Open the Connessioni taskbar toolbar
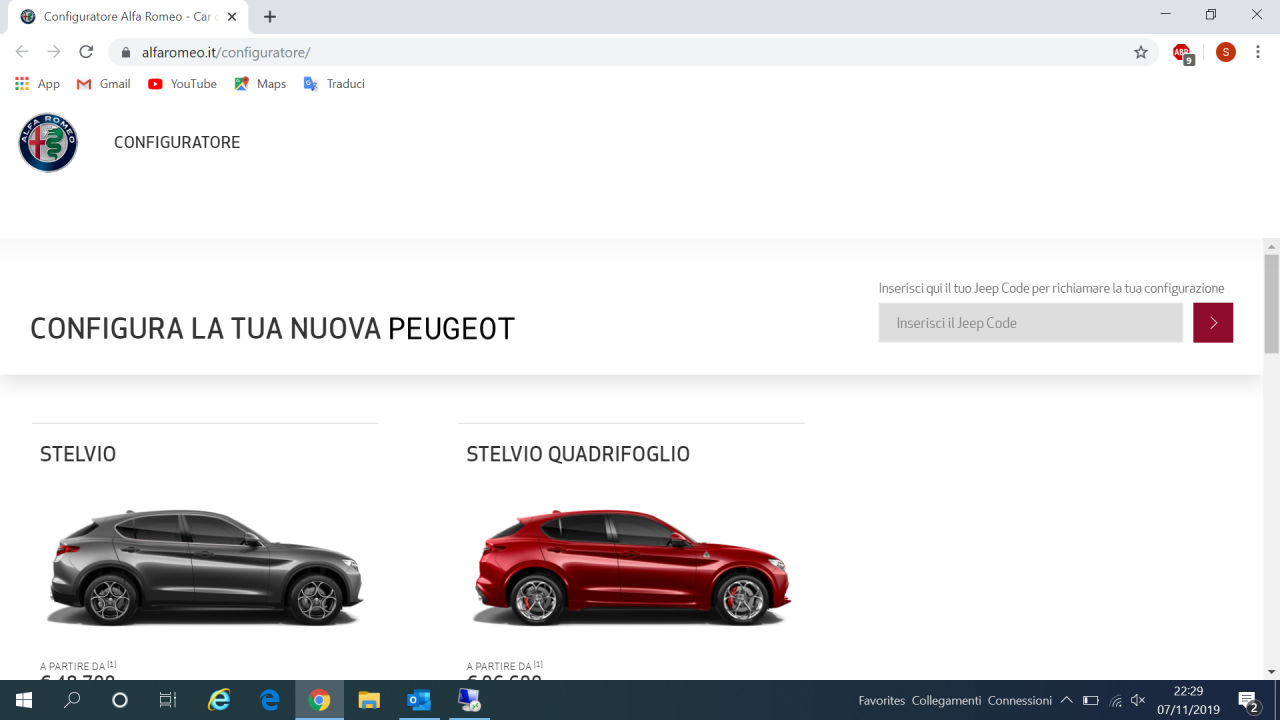Viewport: 1280px width, 720px height. [x=1020, y=700]
